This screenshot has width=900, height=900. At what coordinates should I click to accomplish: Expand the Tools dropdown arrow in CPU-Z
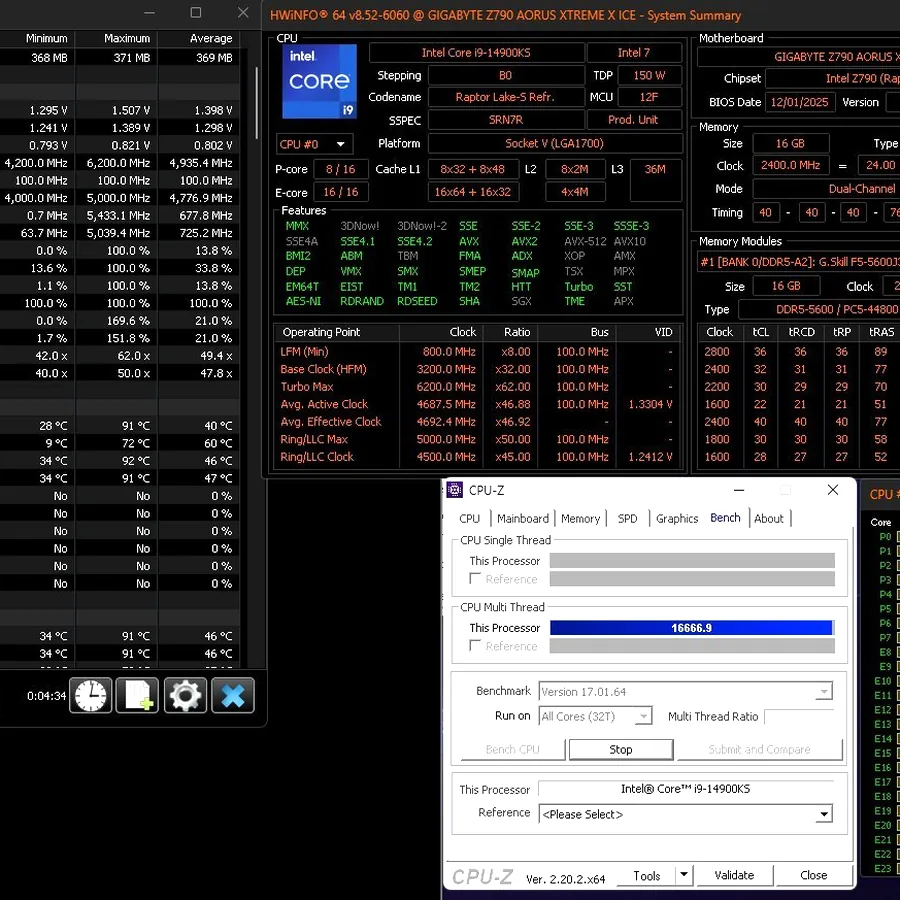(x=684, y=875)
